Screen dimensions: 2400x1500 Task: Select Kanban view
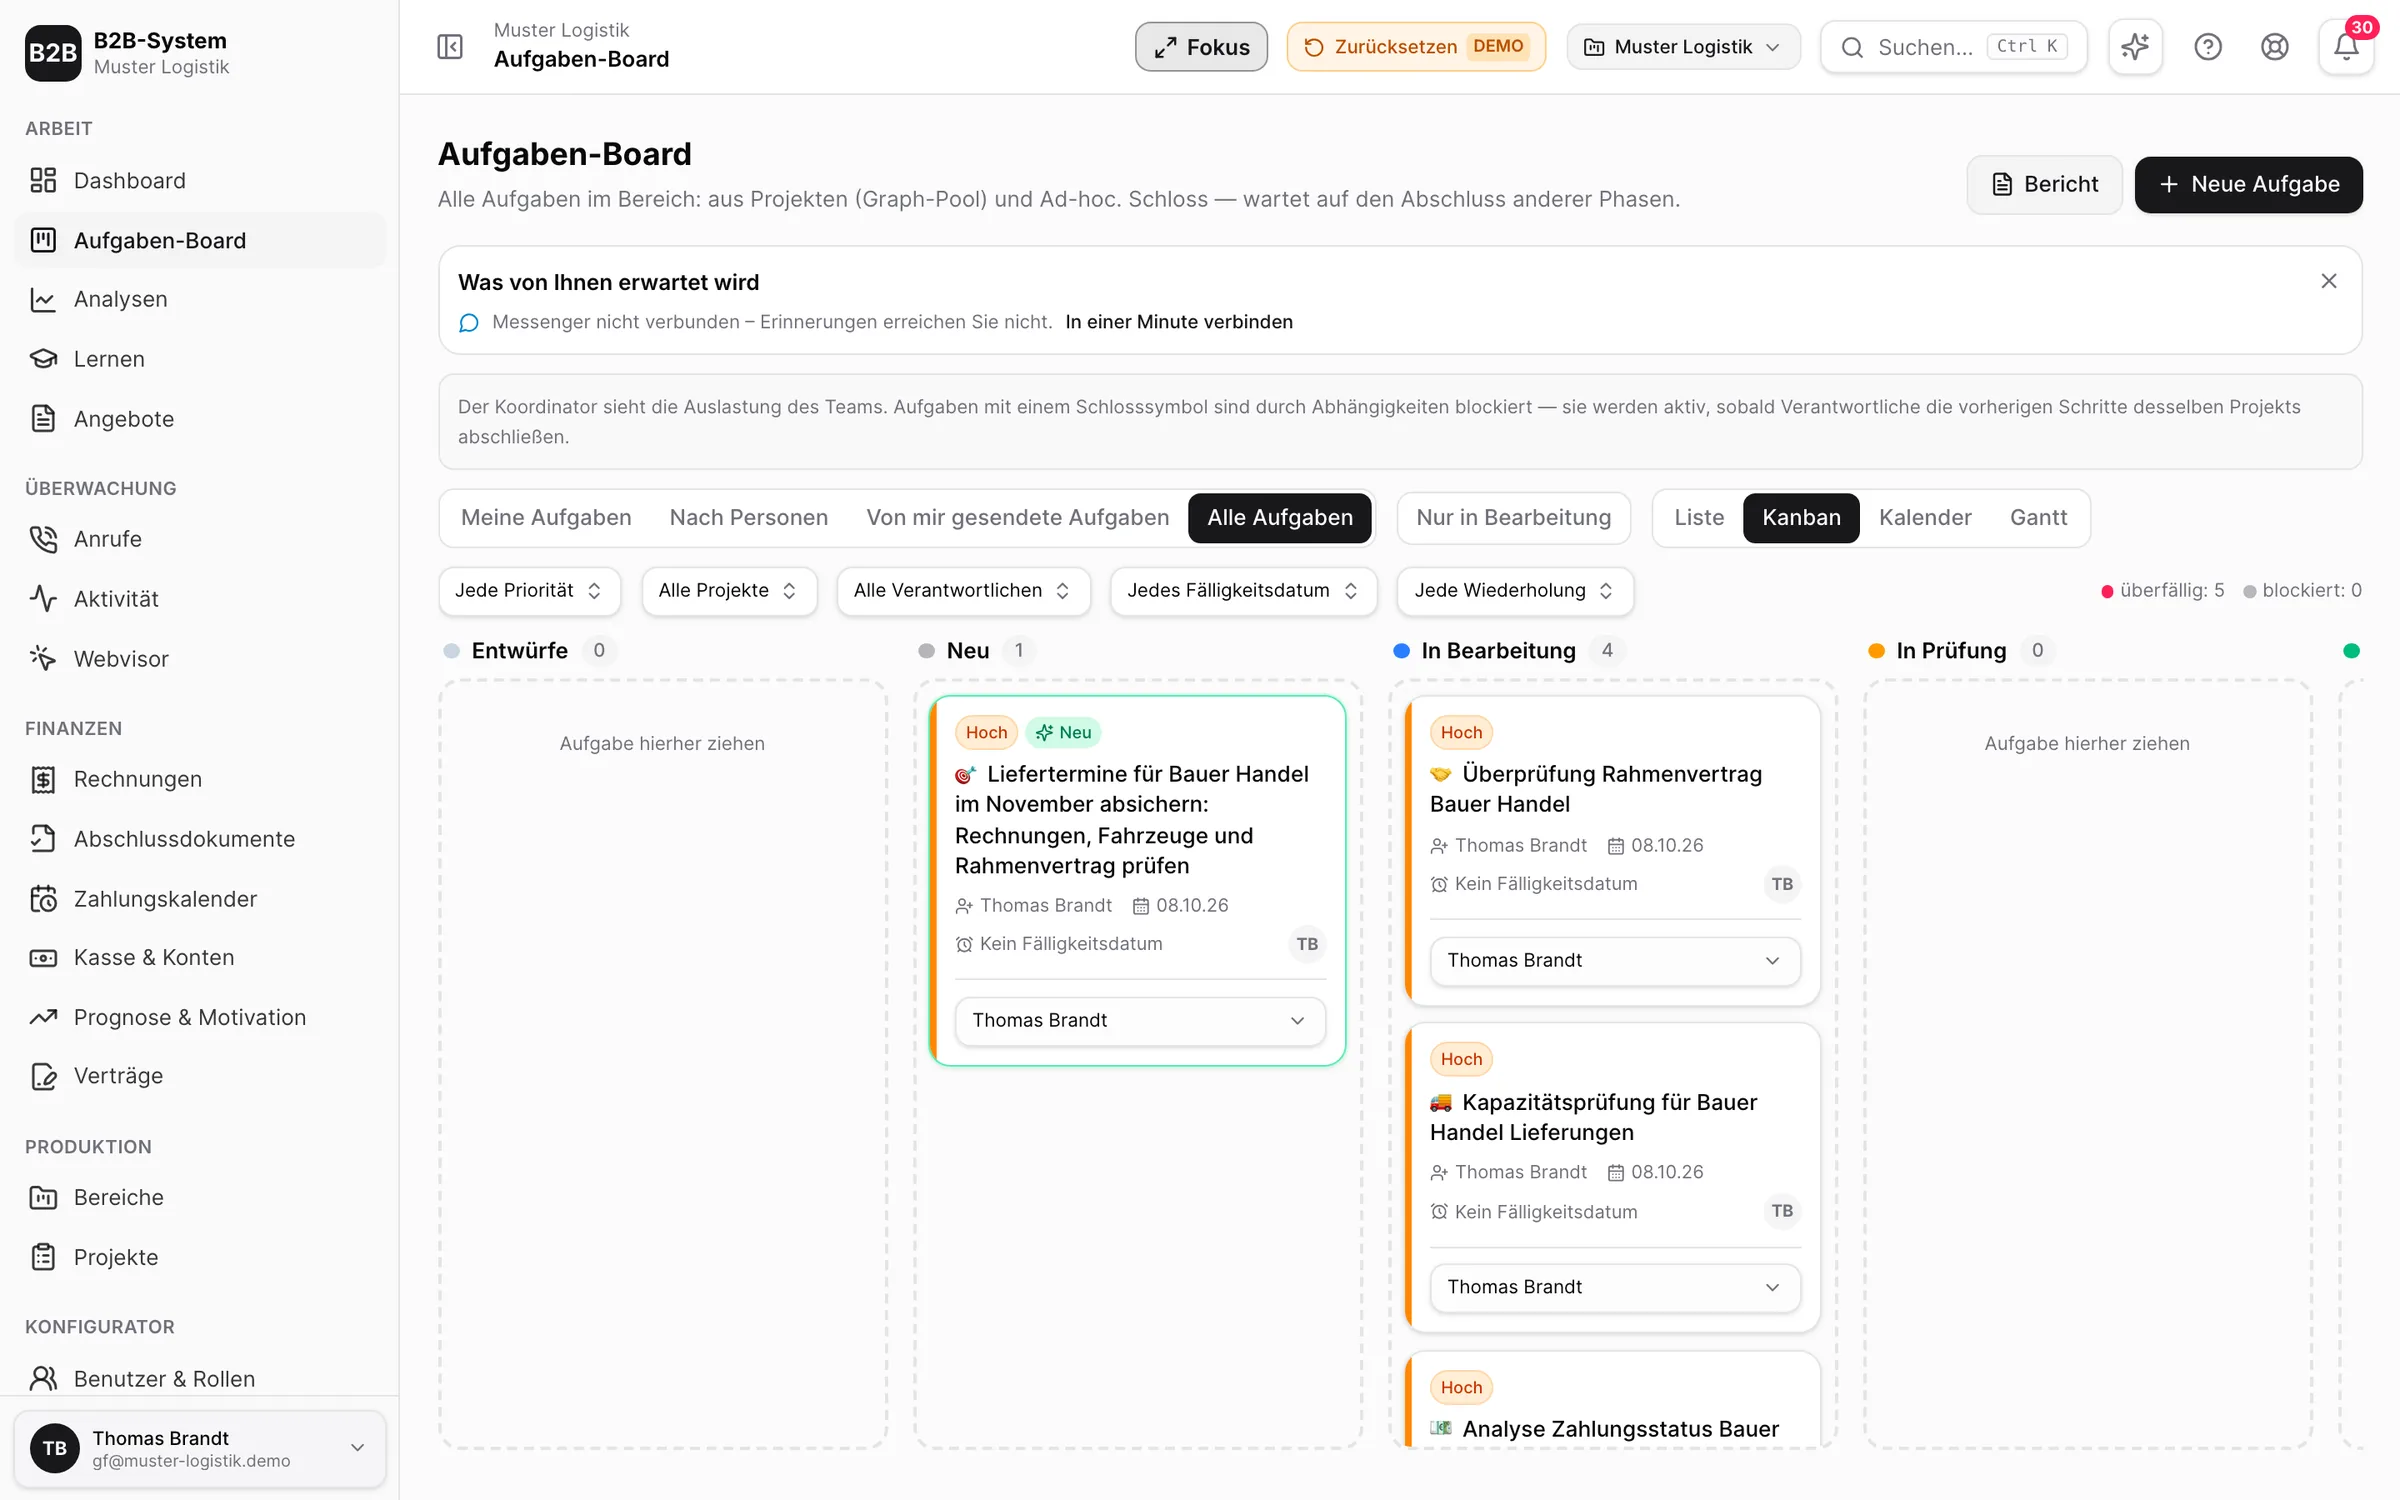tap(1801, 517)
